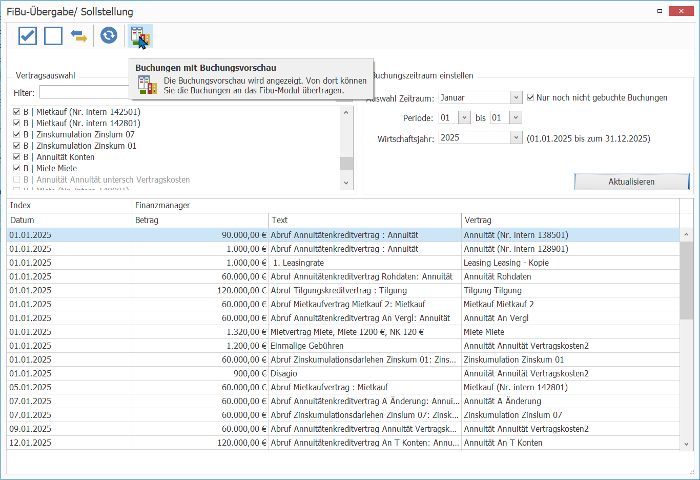Viewport: 700px width, 480px height.
Task: Open bookings with booking preview icon
Action: point(140,36)
